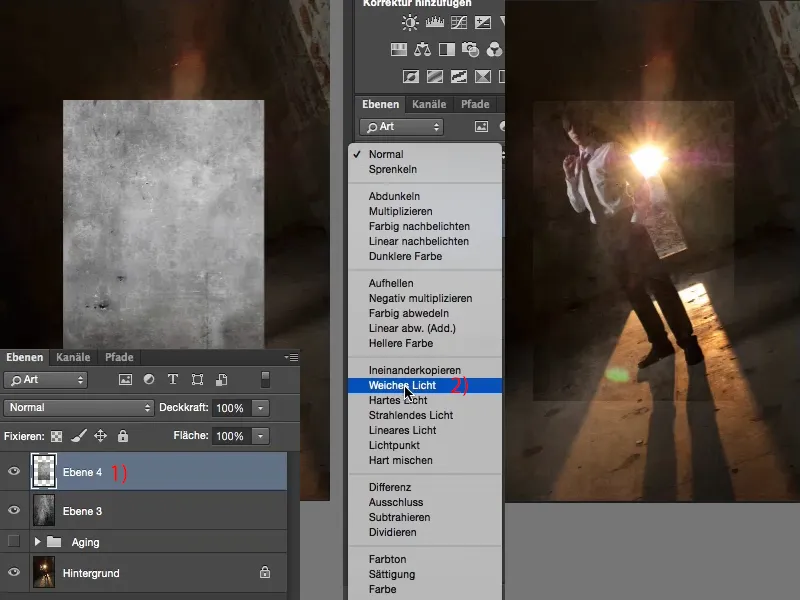This screenshot has height=600, width=800.
Task: Open the Pfade tab
Action: coord(119,357)
